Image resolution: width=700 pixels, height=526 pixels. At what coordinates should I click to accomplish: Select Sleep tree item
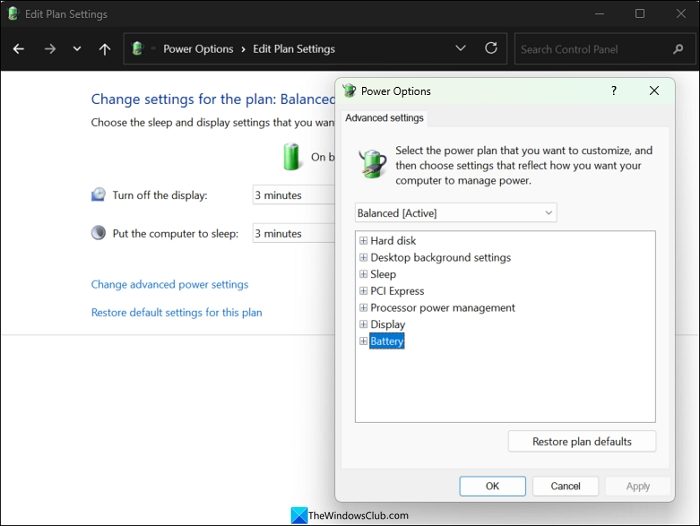click(383, 274)
